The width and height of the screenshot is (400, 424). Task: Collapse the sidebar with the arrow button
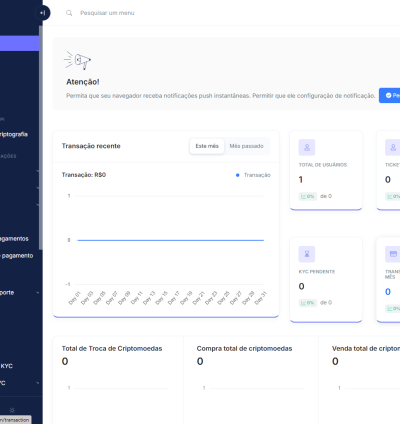pyautogui.click(x=43, y=13)
